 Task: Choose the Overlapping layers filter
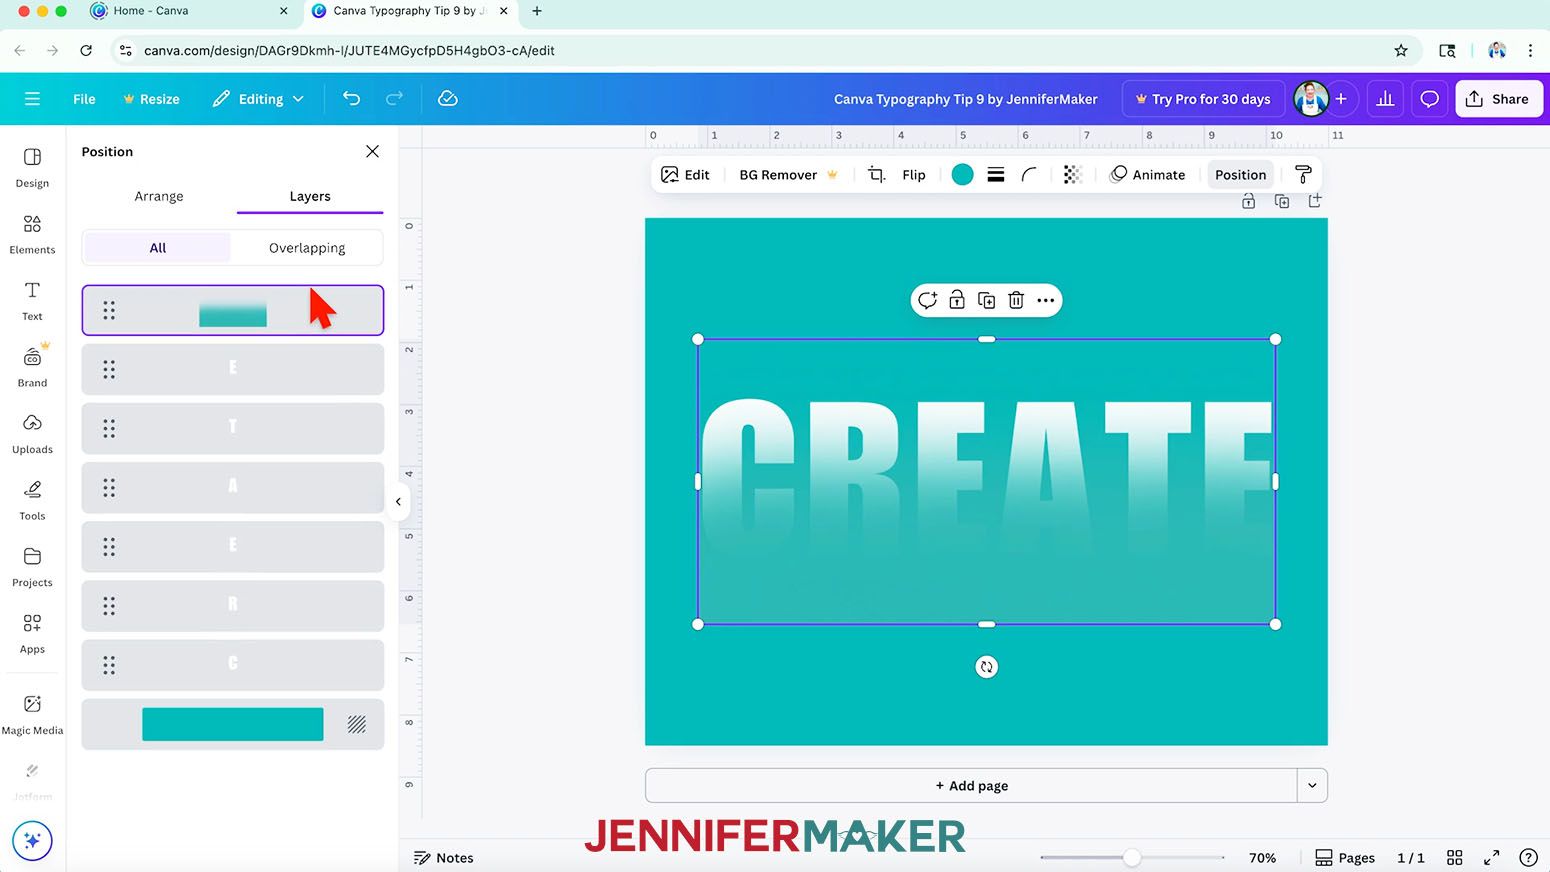point(307,248)
